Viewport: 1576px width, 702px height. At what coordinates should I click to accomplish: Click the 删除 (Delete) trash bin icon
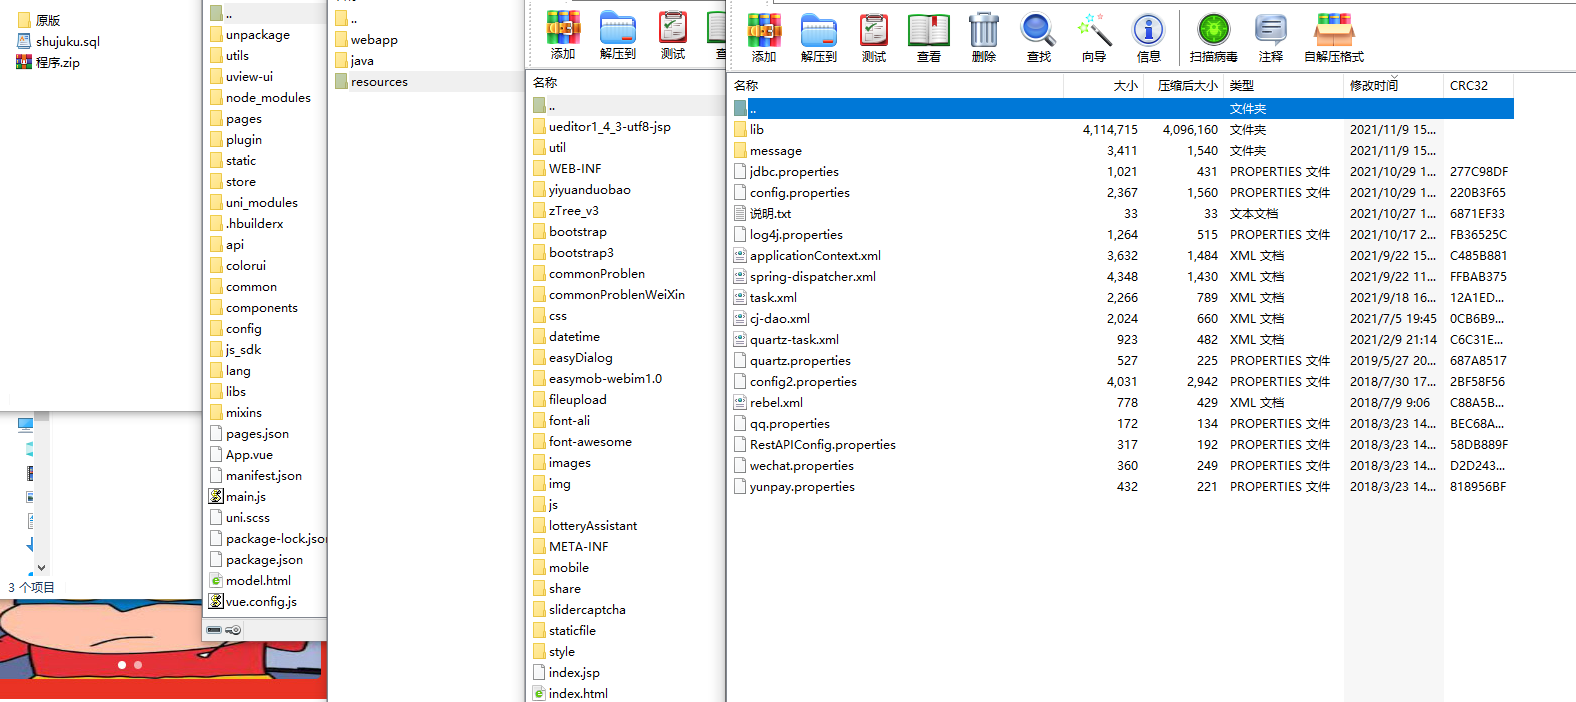(x=983, y=37)
